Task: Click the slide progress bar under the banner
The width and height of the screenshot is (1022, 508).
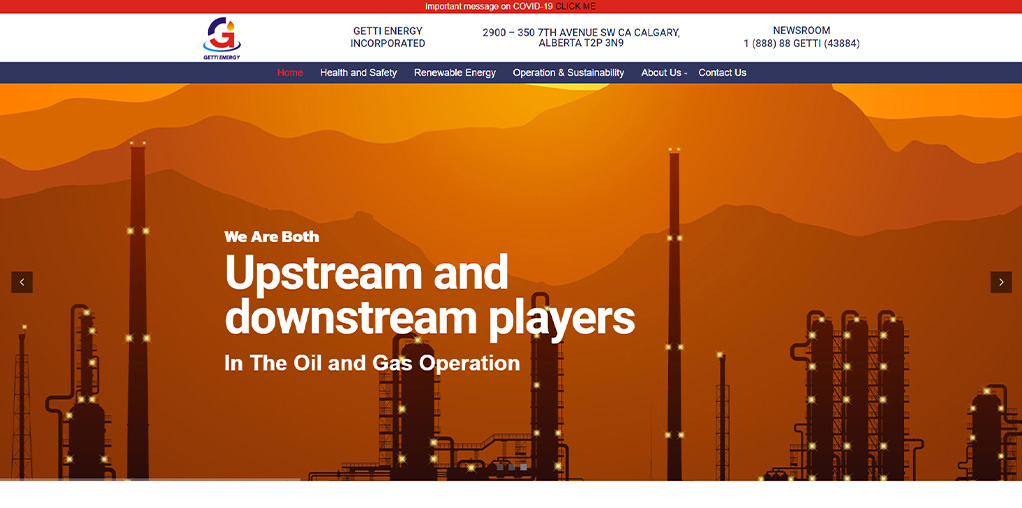Action: (x=150, y=480)
